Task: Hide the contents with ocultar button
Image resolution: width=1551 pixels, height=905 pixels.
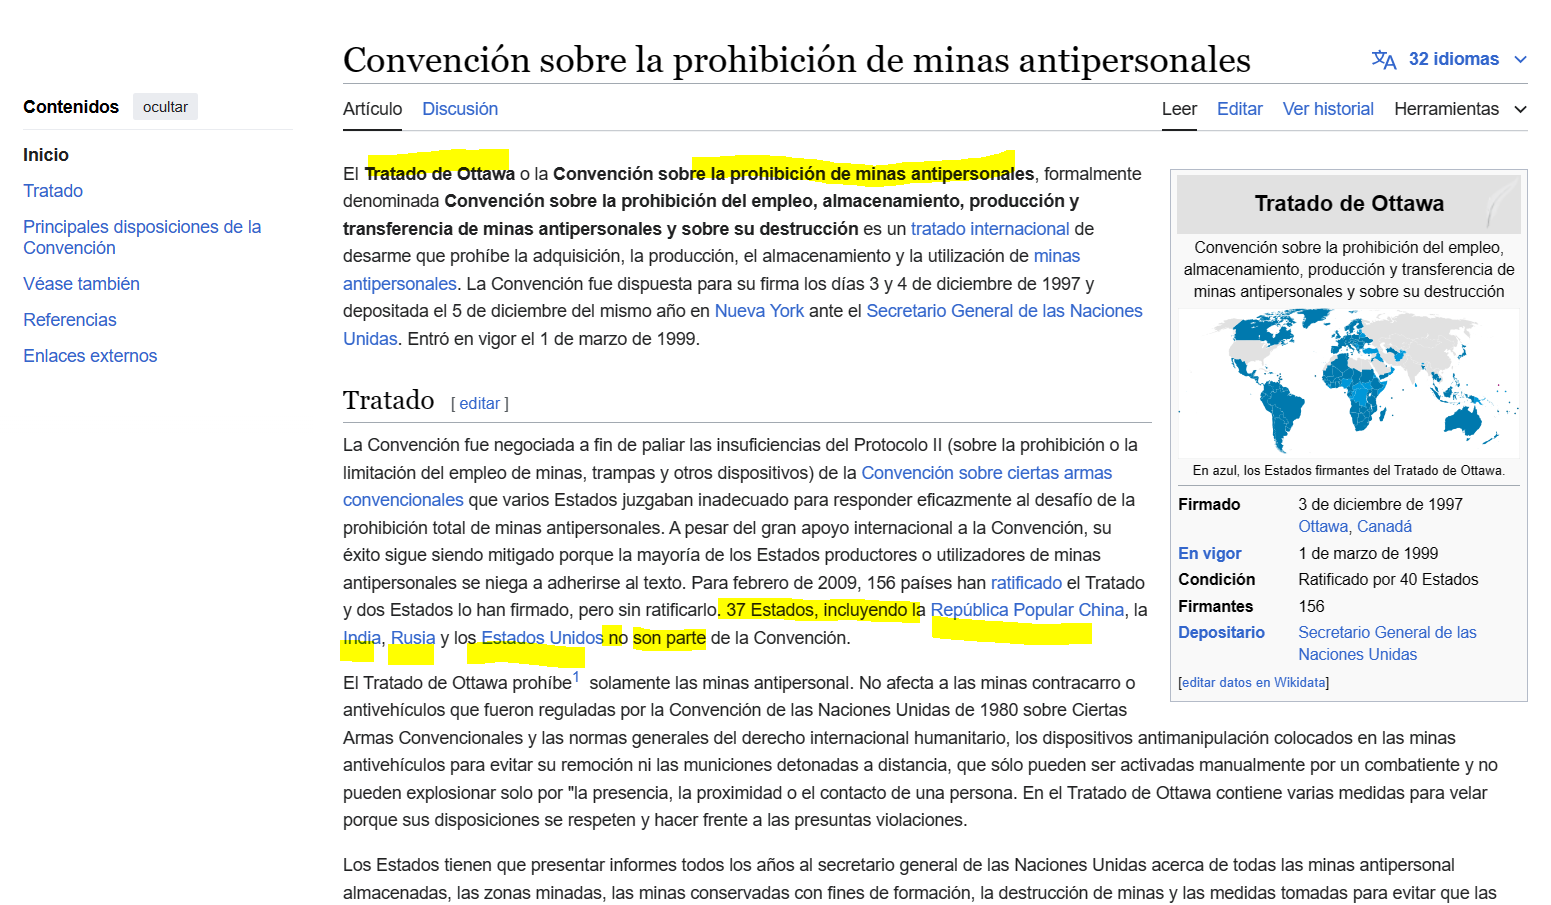Action: (x=165, y=107)
